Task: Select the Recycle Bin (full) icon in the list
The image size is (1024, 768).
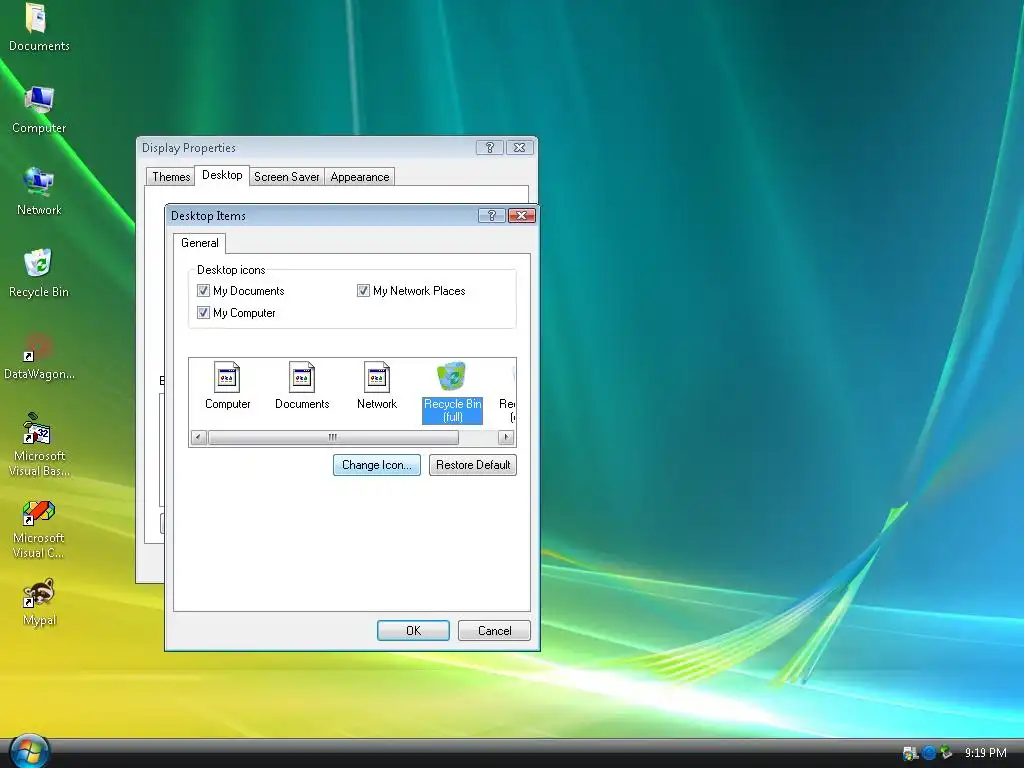Action: [x=452, y=392]
